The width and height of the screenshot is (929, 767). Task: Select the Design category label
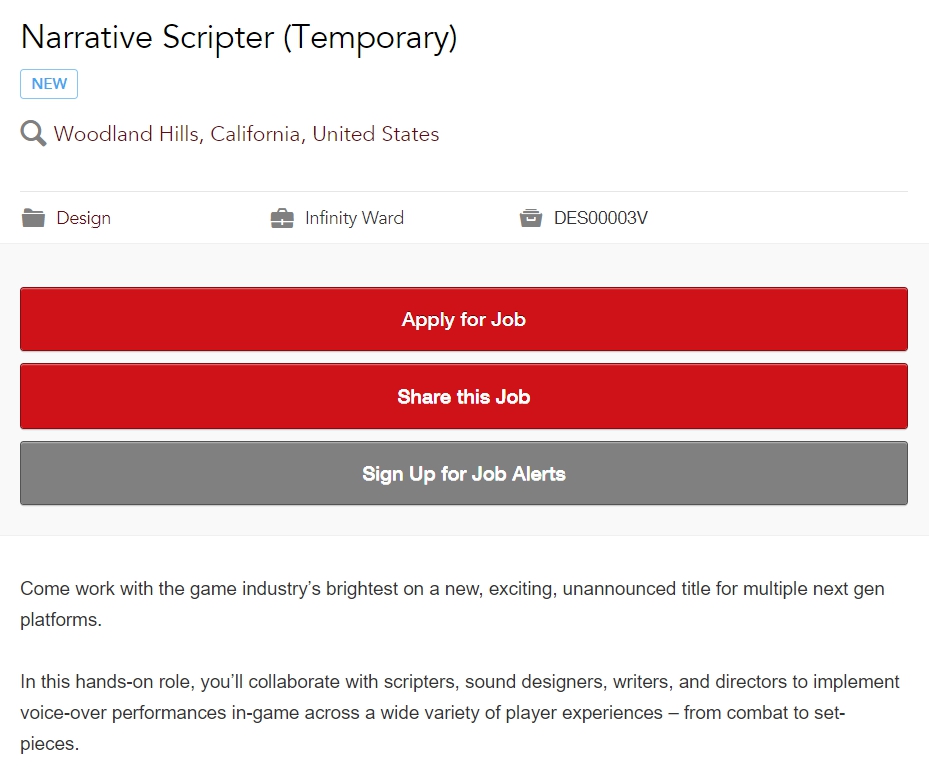84,218
